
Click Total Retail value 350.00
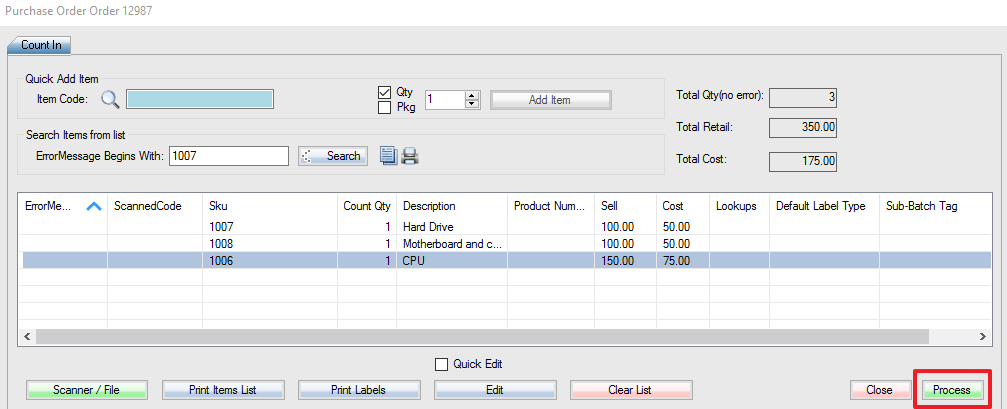pyautogui.click(x=803, y=128)
